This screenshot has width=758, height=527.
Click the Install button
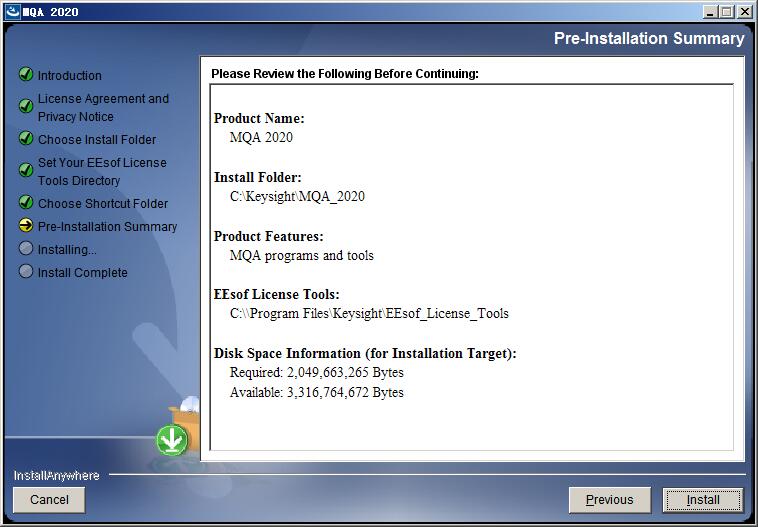coord(702,499)
